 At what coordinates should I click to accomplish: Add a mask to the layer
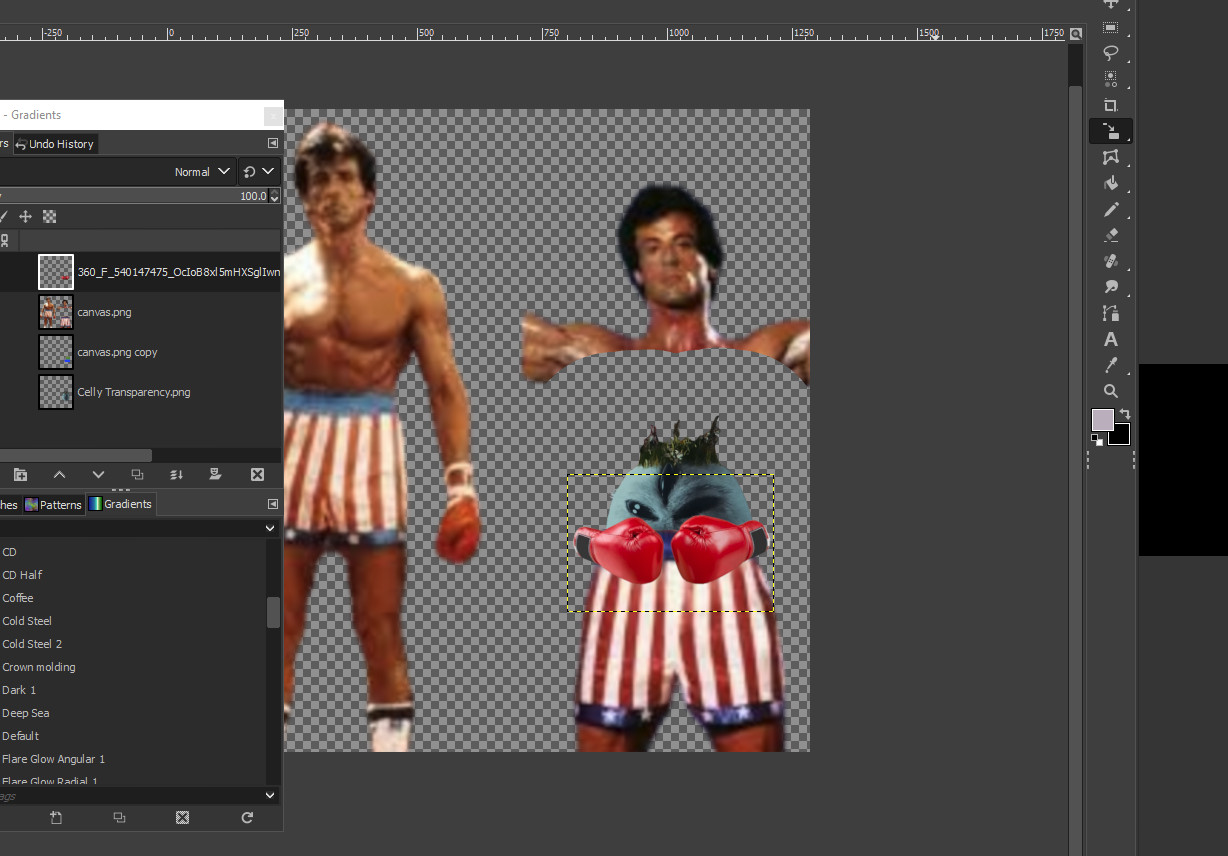[216, 474]
